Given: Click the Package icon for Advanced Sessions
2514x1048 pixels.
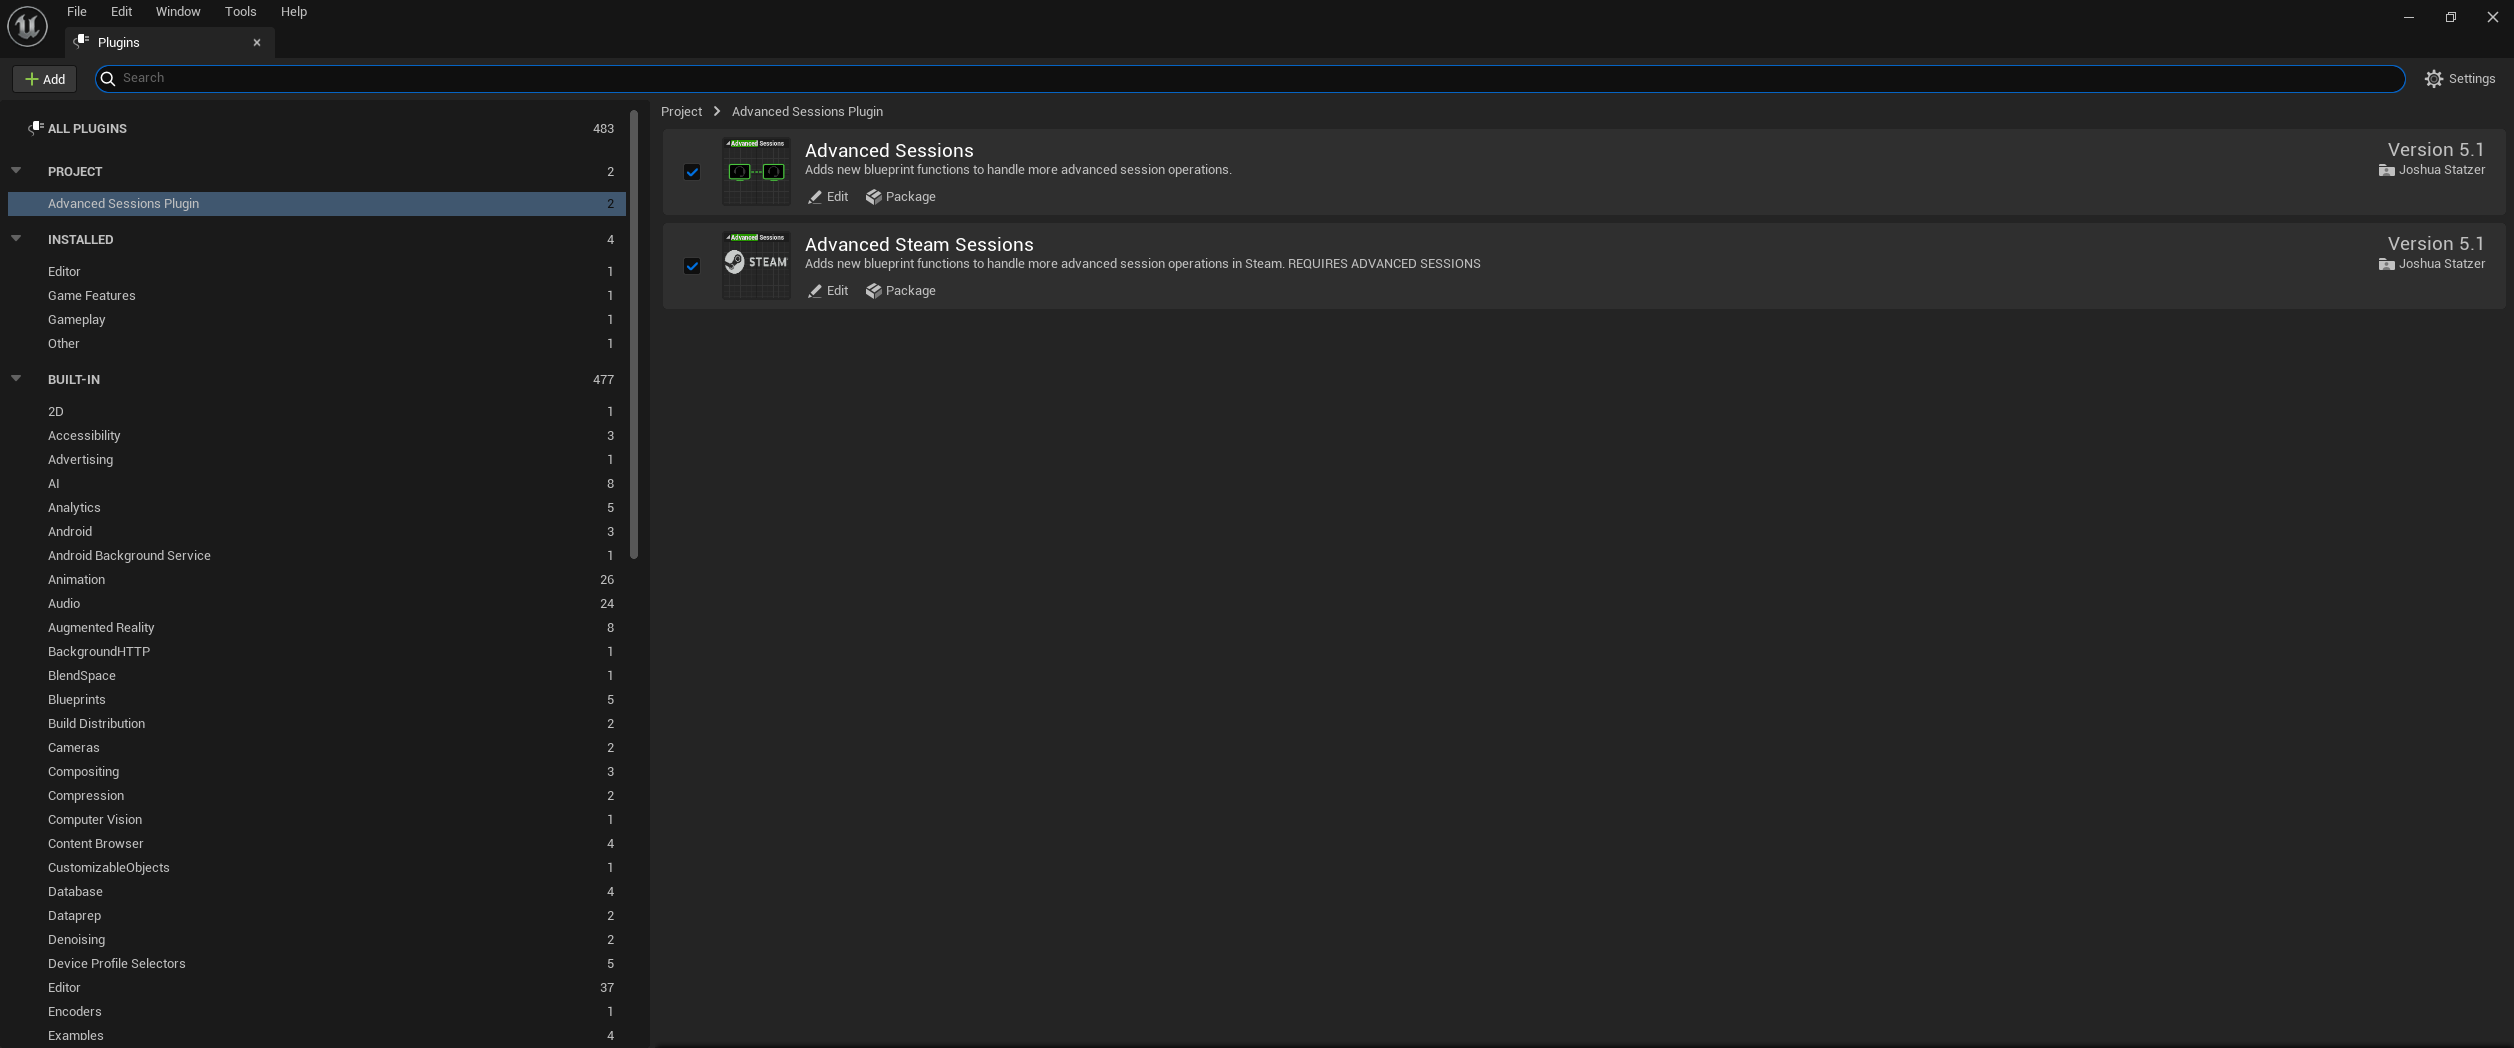Looking at the screenshot, I should pyautogui.click(x=874, y=197).
